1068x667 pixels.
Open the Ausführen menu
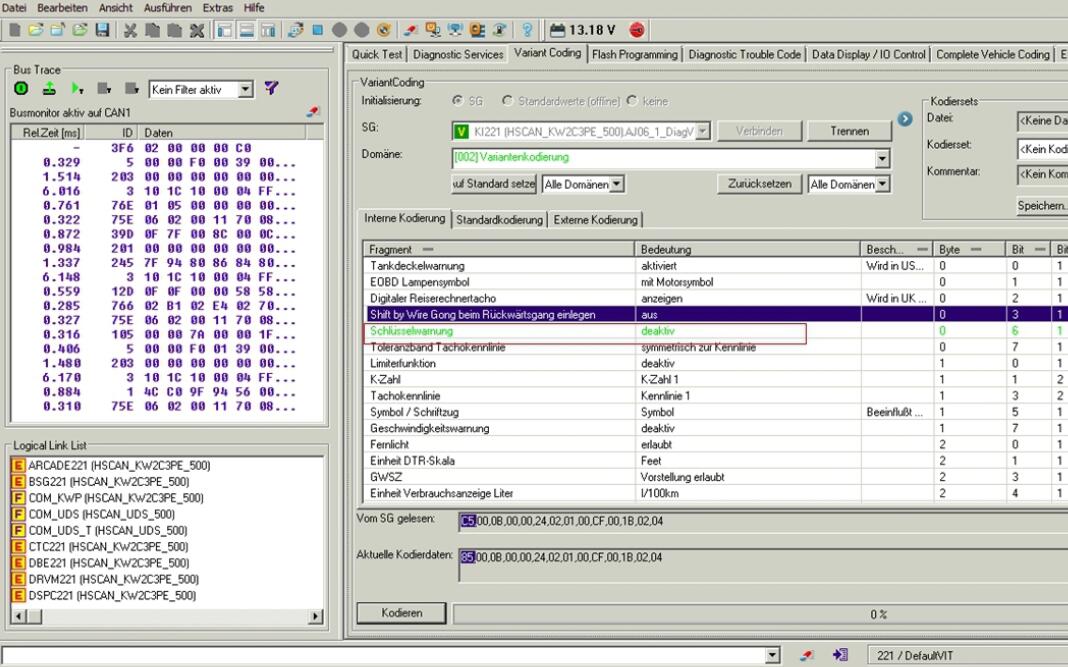(x=168, y=7)
